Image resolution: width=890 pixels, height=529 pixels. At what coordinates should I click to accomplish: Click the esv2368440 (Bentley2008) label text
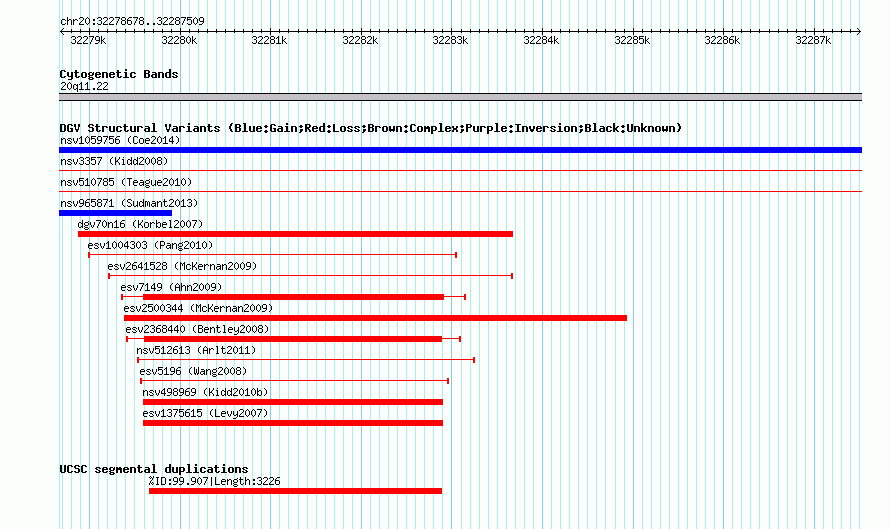(x=197, y=329)
